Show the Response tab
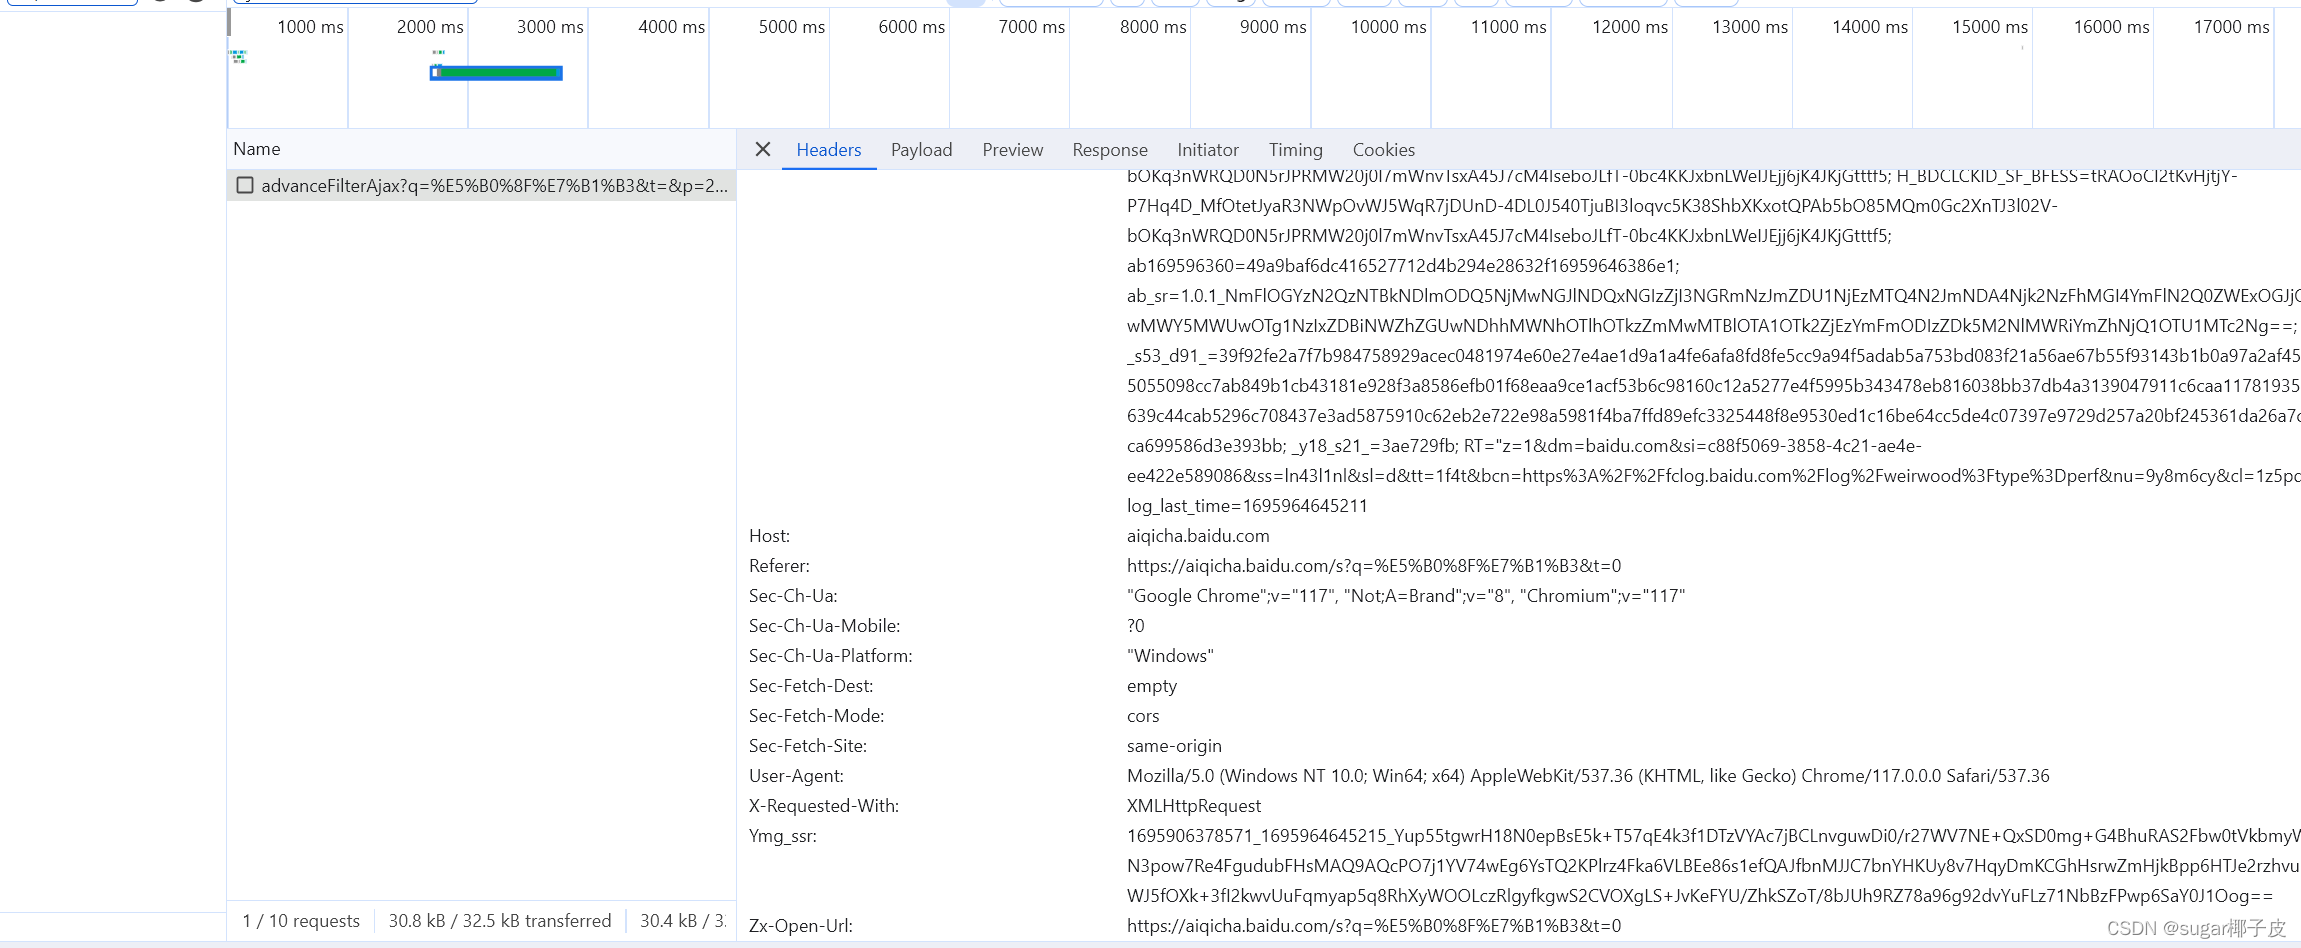 point(1110,149)
